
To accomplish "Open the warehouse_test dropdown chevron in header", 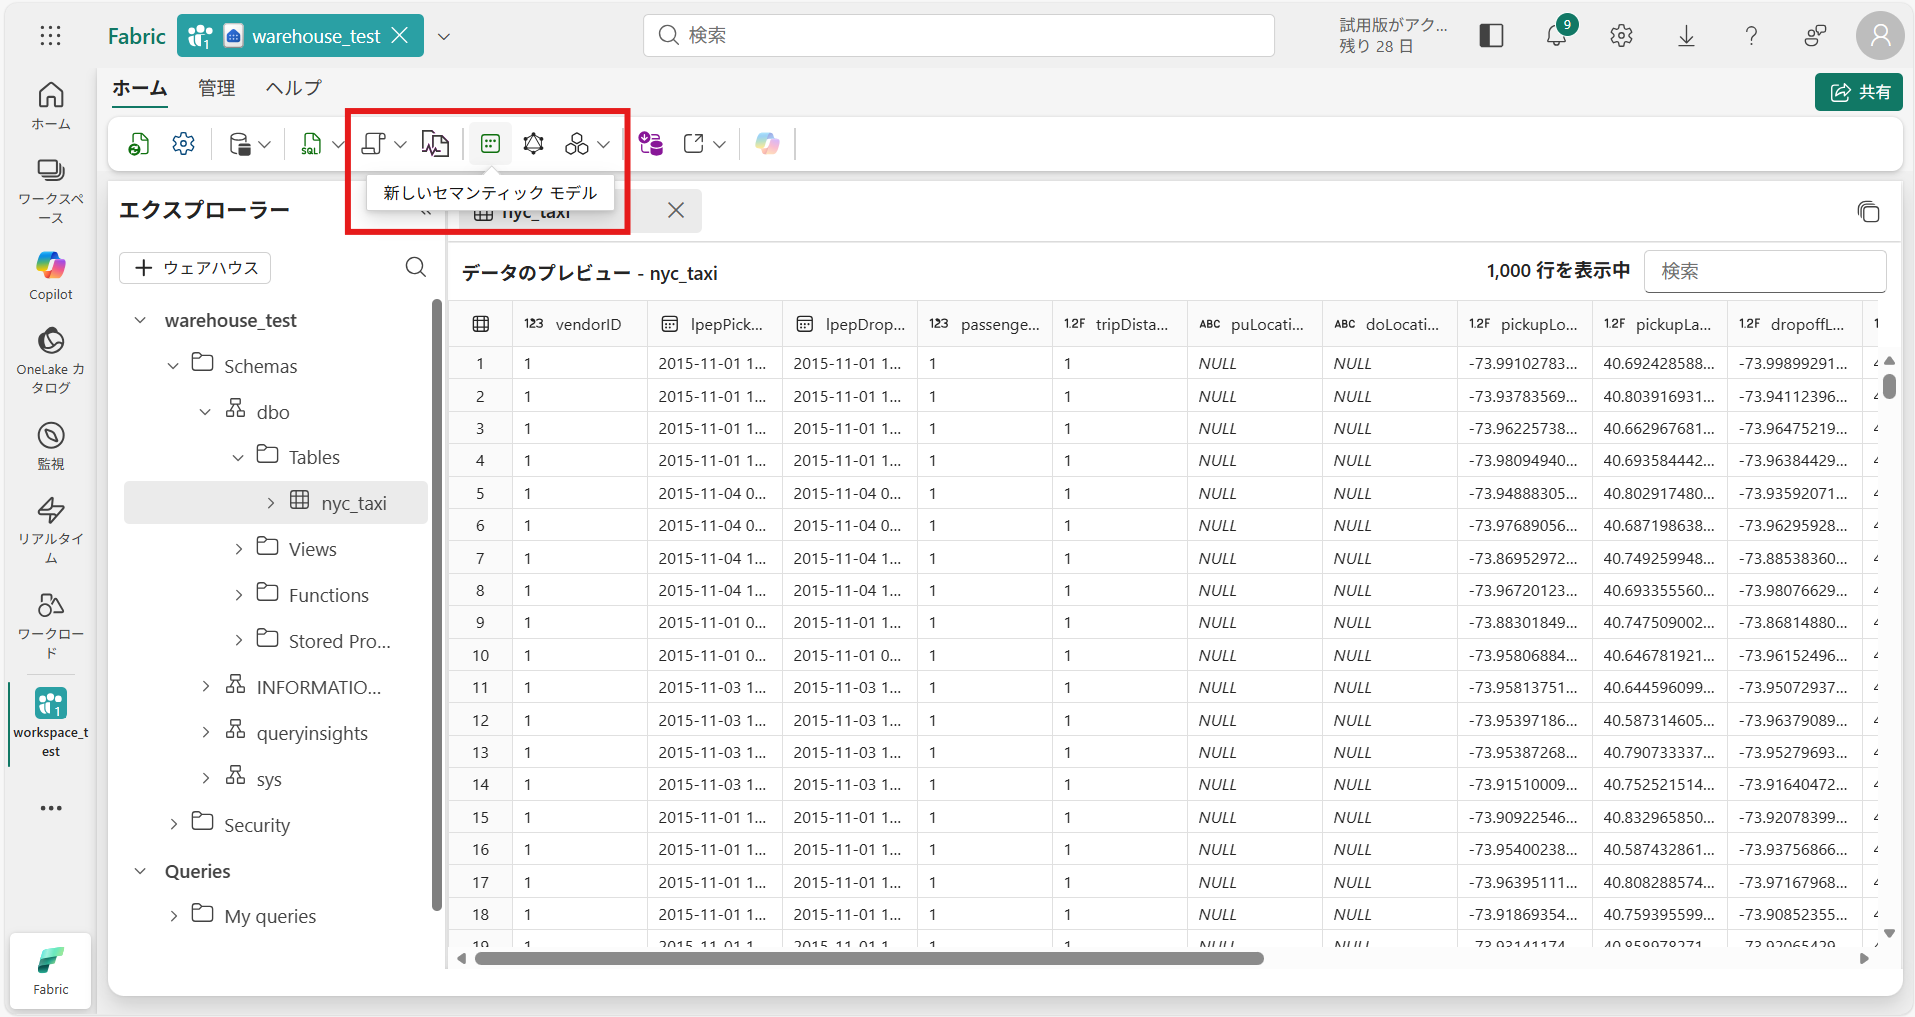I will (444, 36).
